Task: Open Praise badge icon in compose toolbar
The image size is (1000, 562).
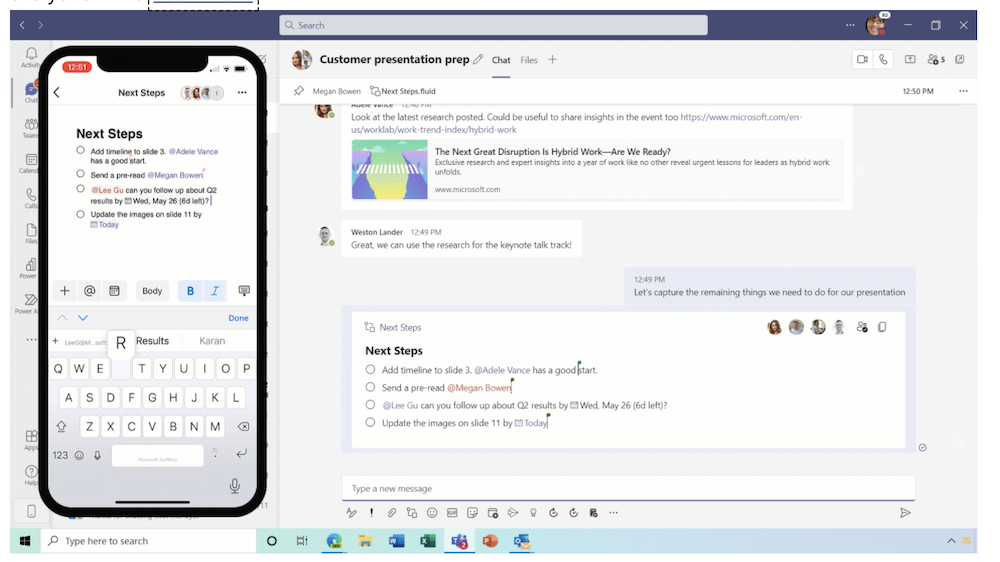Action: [x=533, y=513]
